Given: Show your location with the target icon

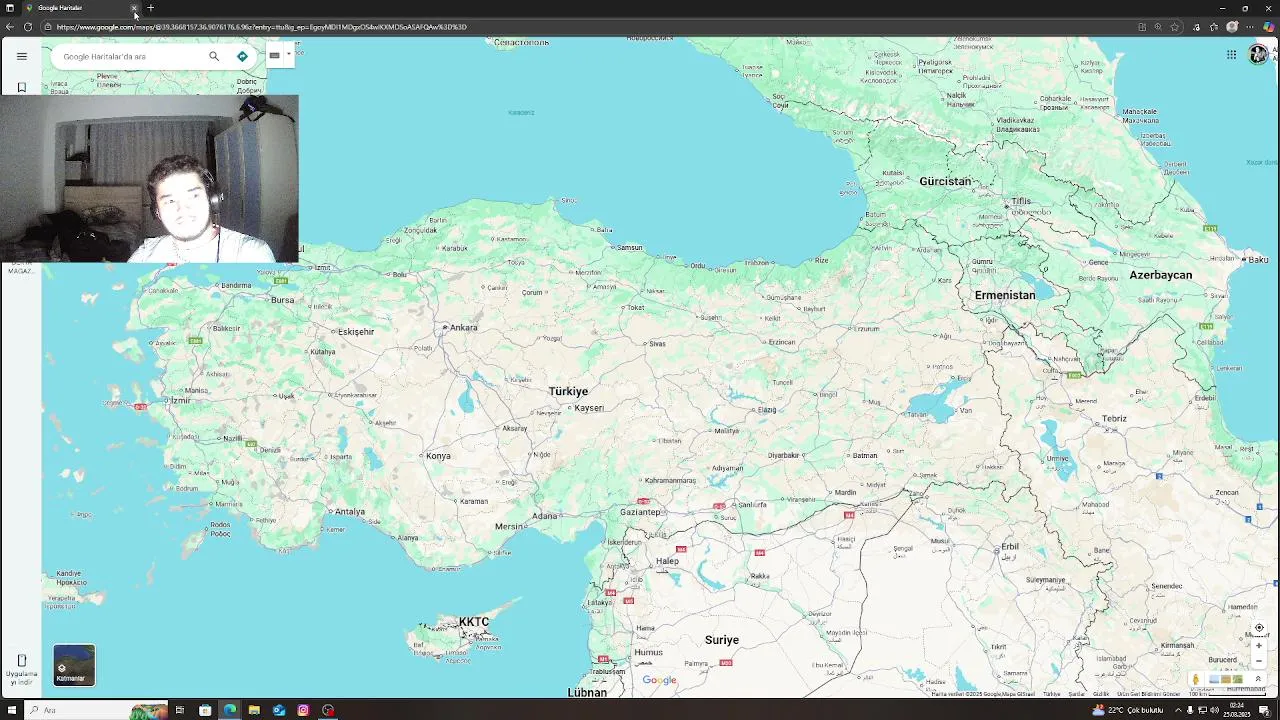Looking at the screenshot, I should click(1259, 628).
